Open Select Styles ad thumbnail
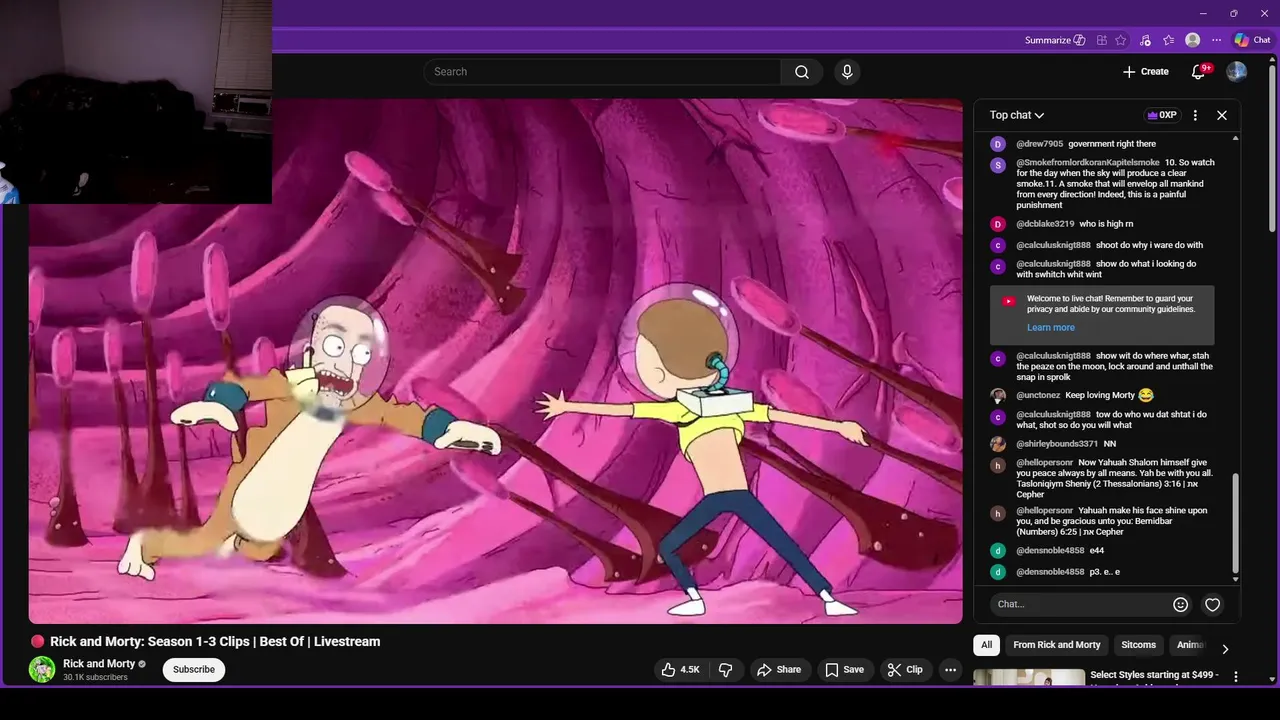 click(1028, 678)
